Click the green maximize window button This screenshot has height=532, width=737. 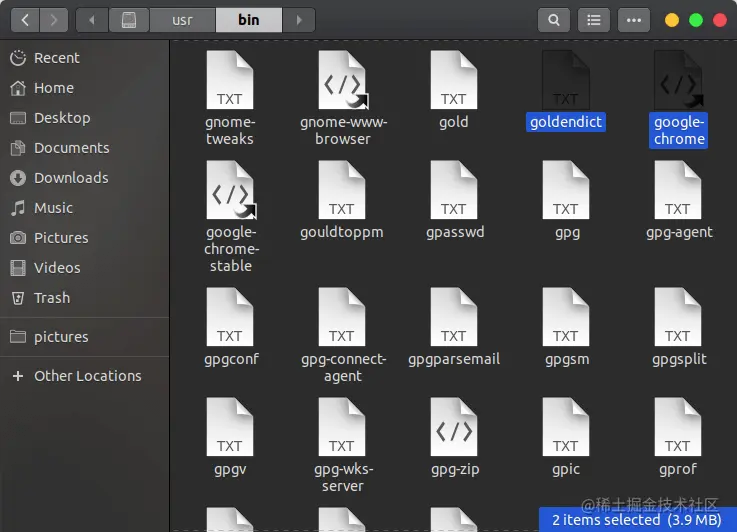696,20
